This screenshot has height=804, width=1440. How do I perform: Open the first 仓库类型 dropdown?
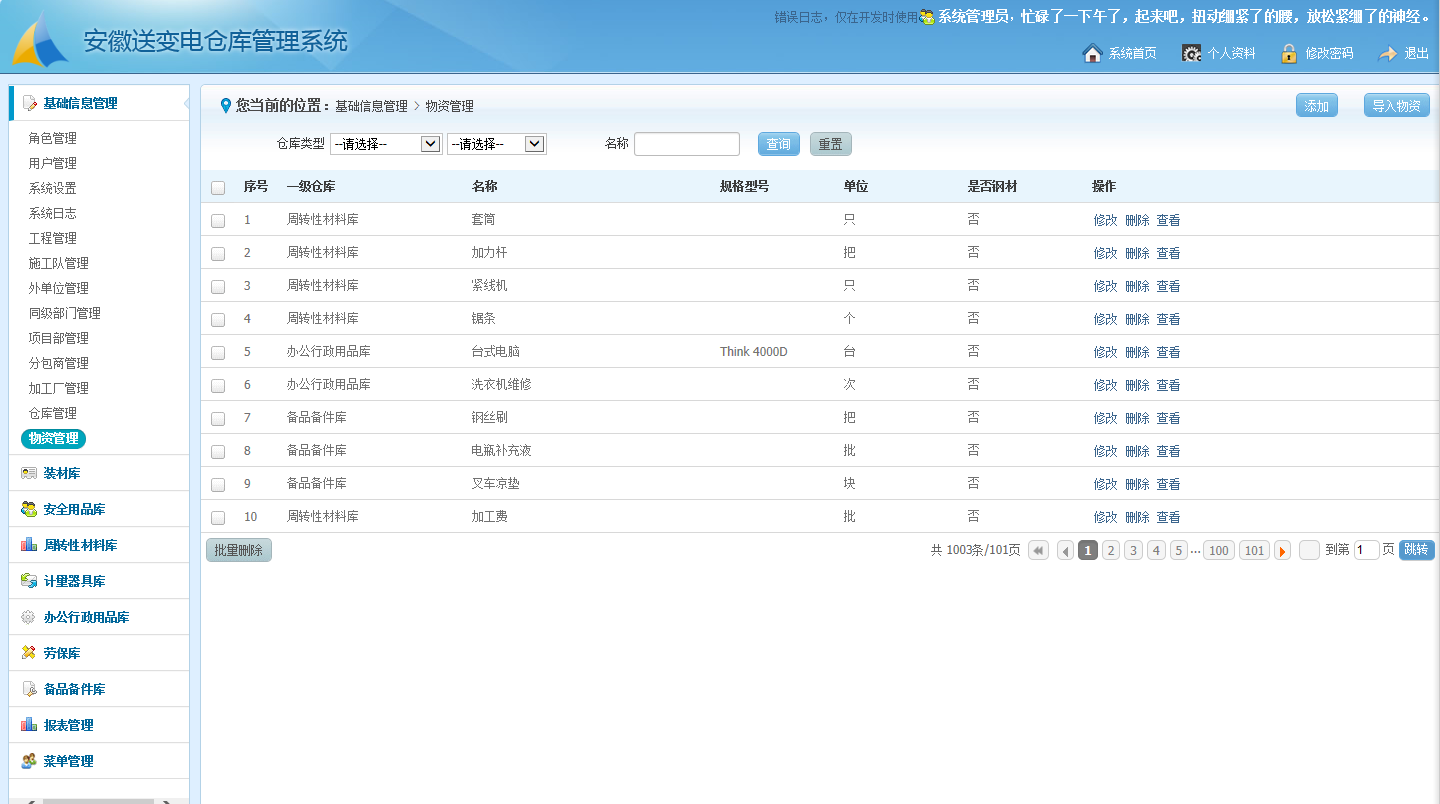point(386,144)
